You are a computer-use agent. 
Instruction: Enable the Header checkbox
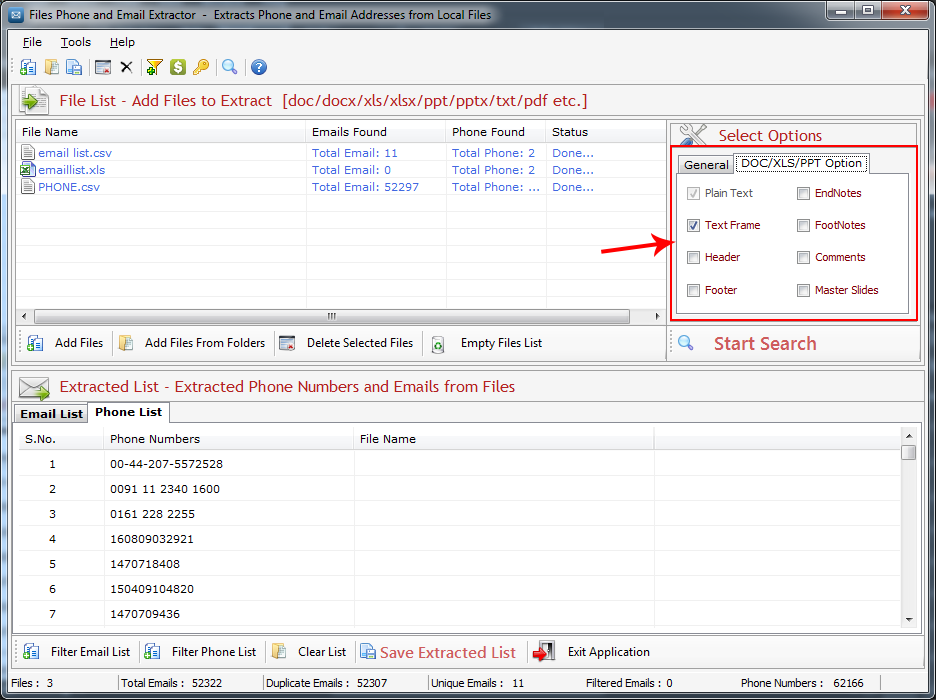pyautogui.click(x=693, y=258)
